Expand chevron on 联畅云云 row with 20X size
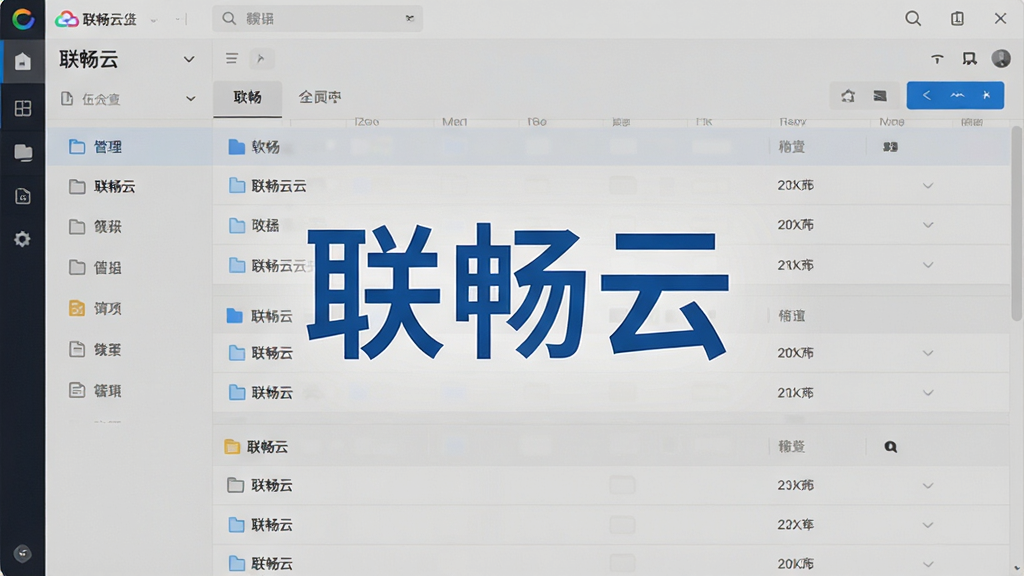 click(x=928, y=186)
